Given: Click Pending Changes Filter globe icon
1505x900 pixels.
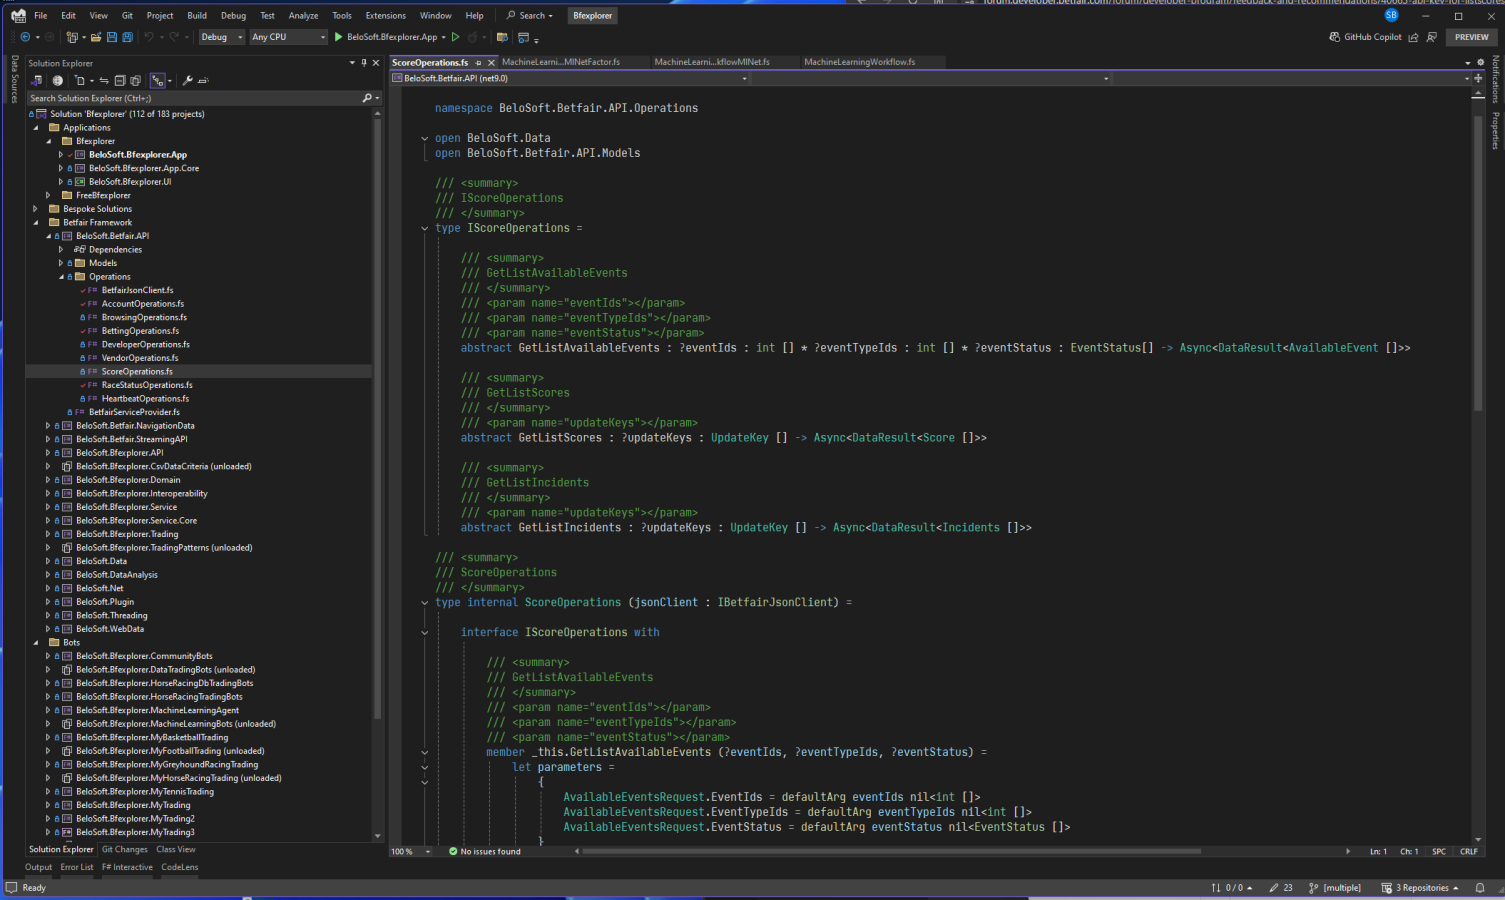Looking at the screenshot, I should pyautogui.click(x=58, y=80).
